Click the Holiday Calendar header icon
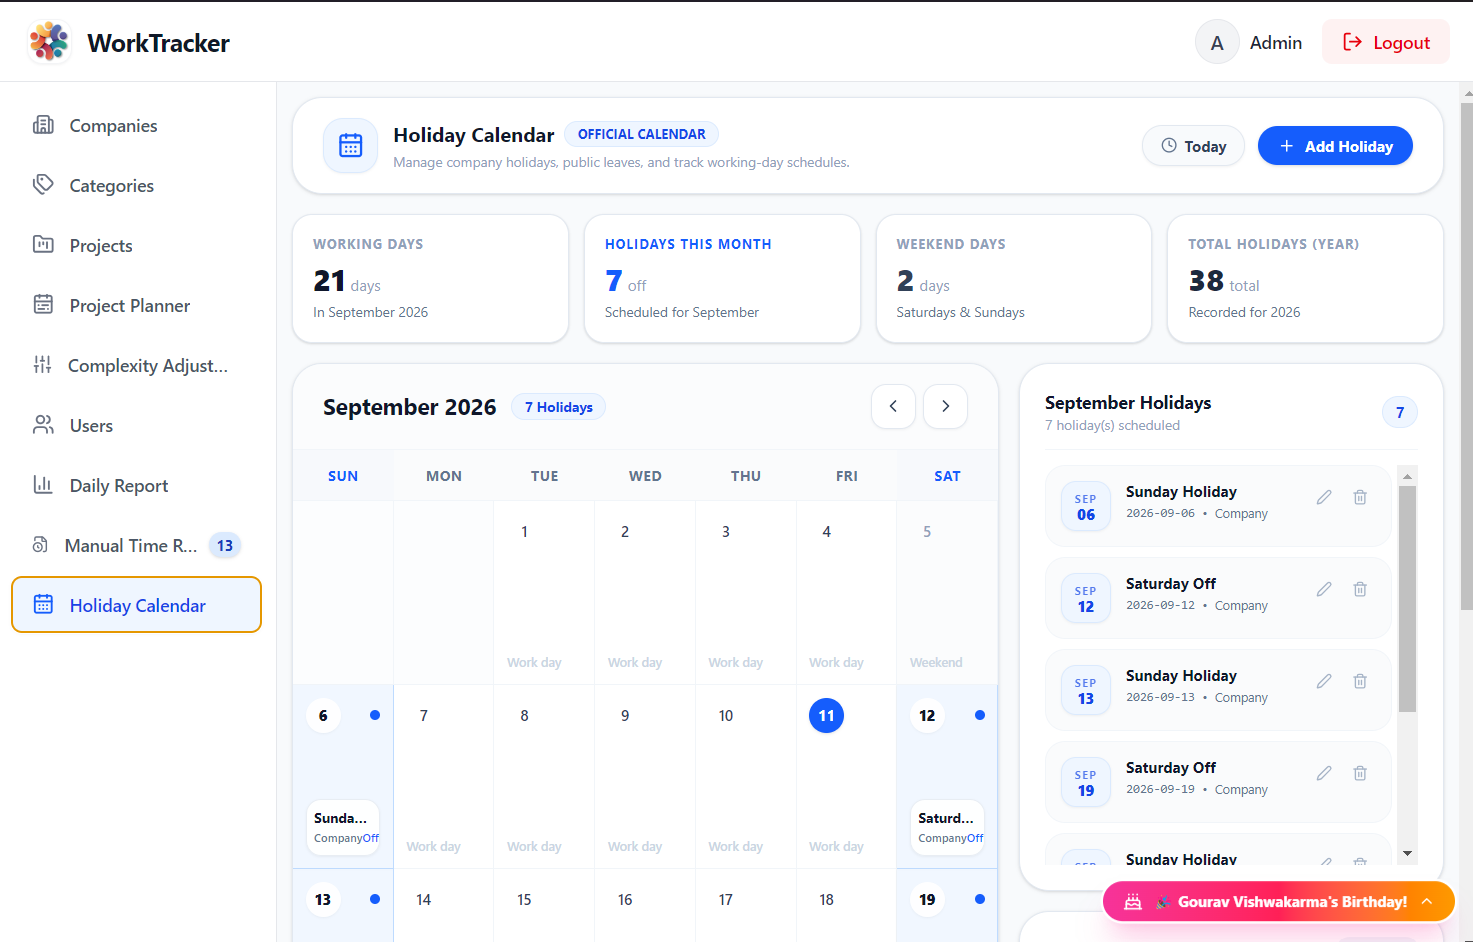 [x=350, y=146]
